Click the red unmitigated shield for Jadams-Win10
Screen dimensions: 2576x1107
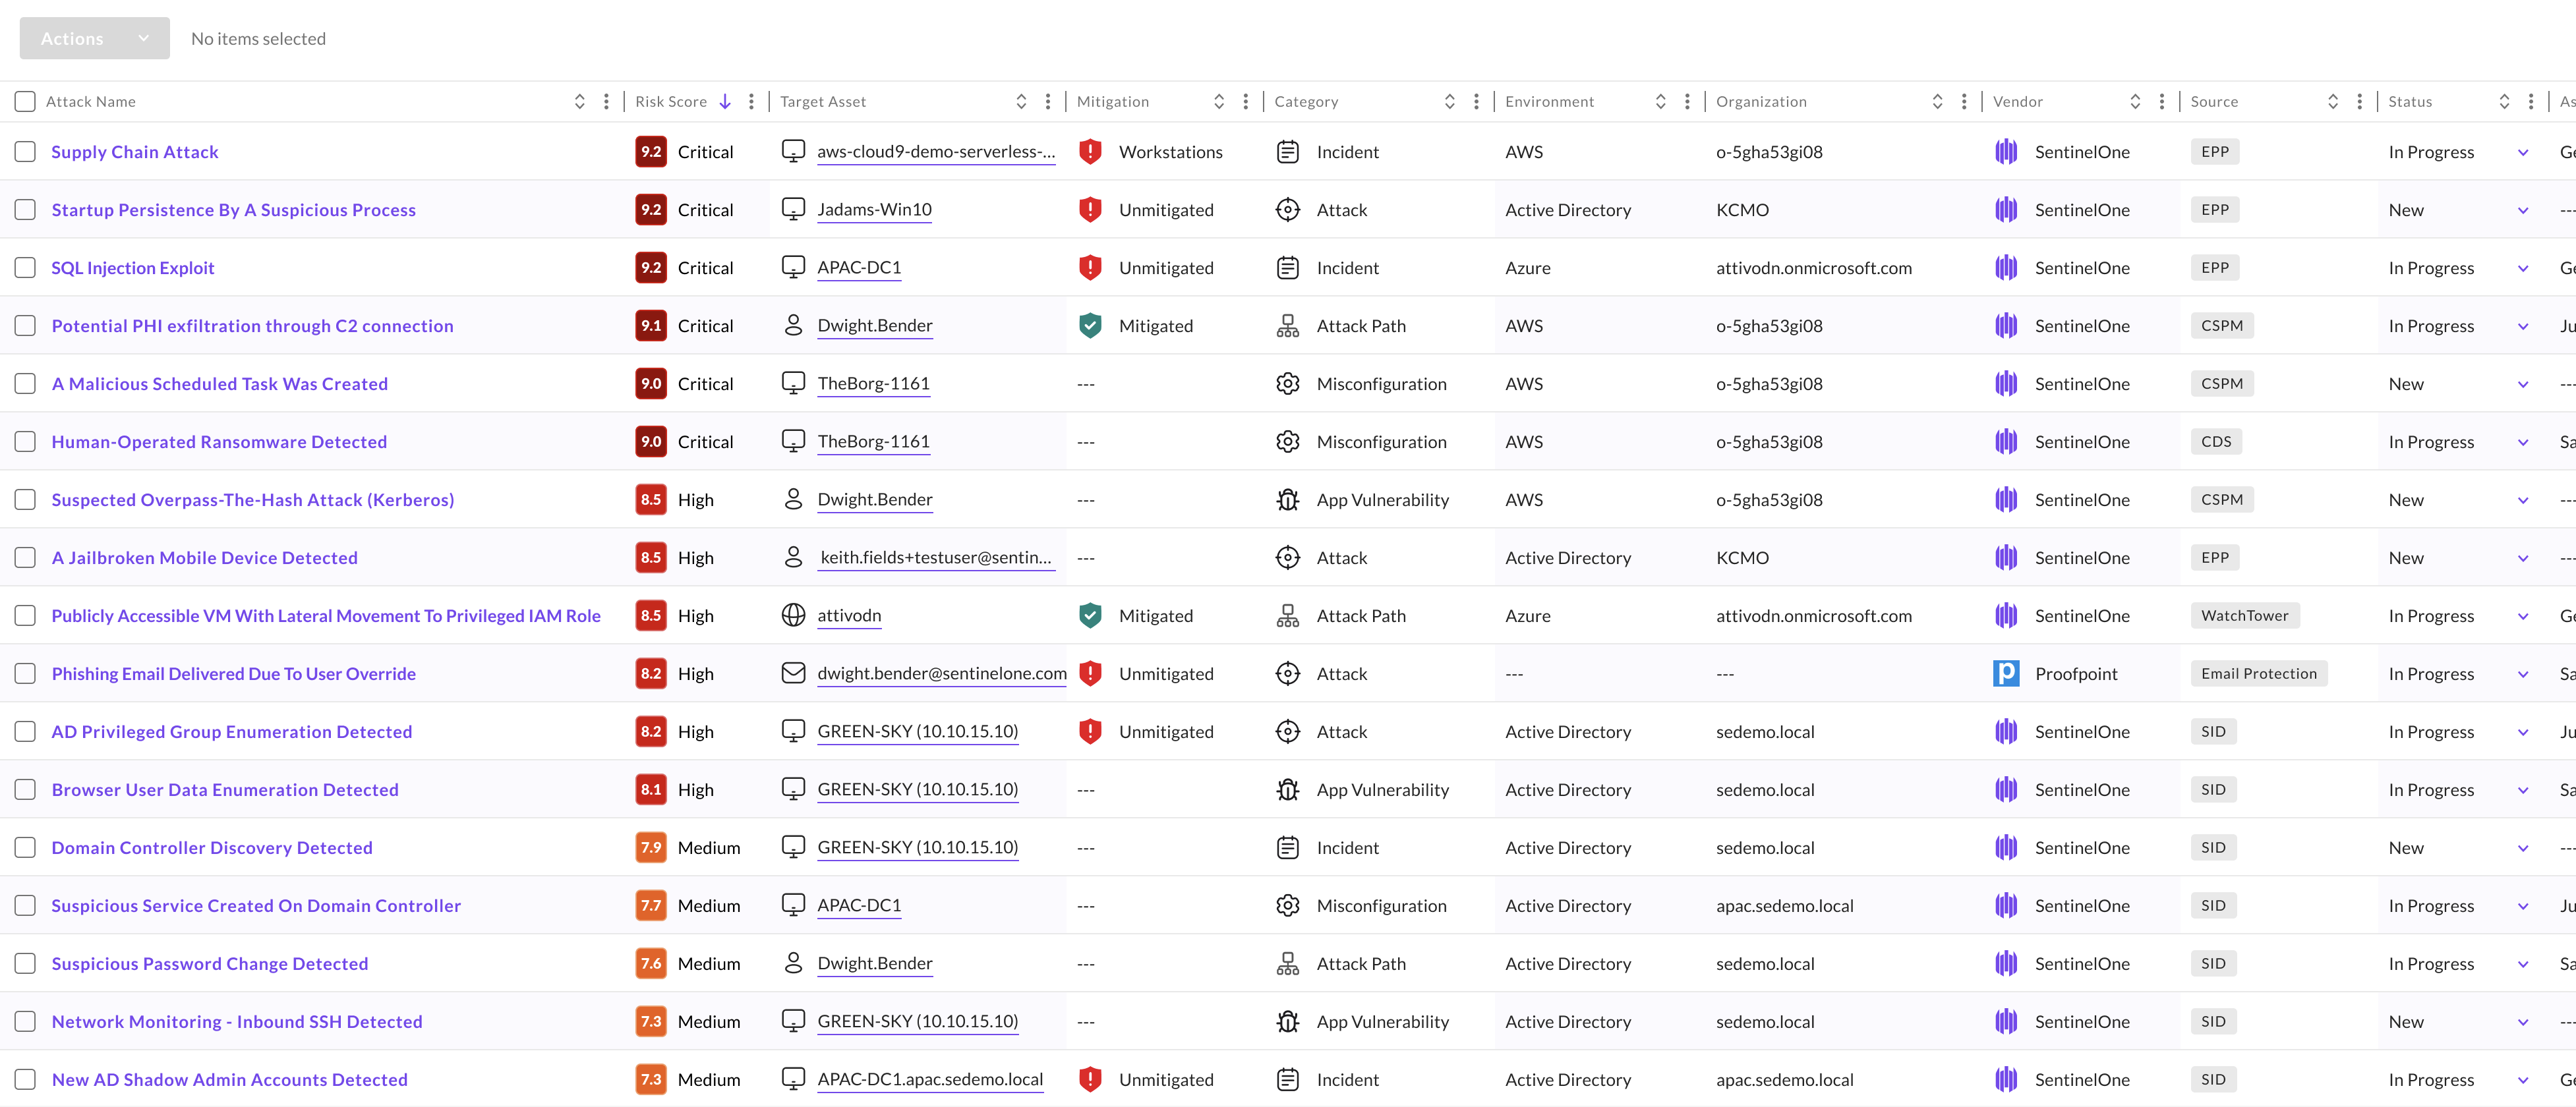pyautogui.click(x=1090, y=210)
